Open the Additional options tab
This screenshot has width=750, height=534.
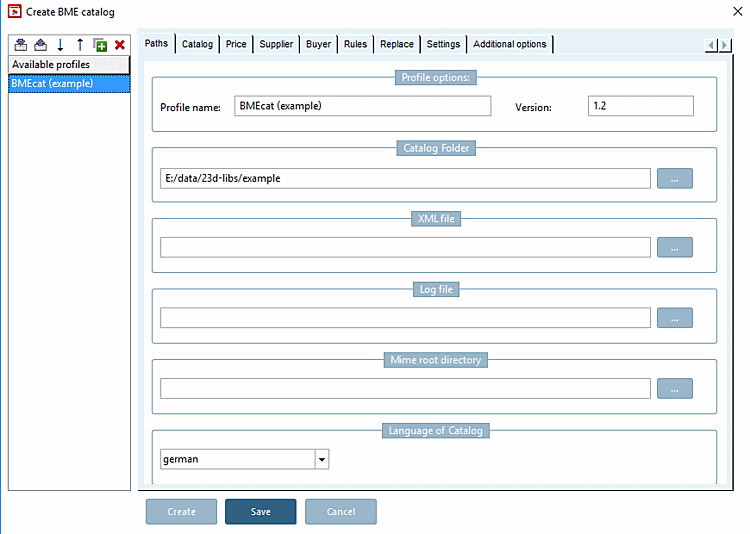[510, 44]
